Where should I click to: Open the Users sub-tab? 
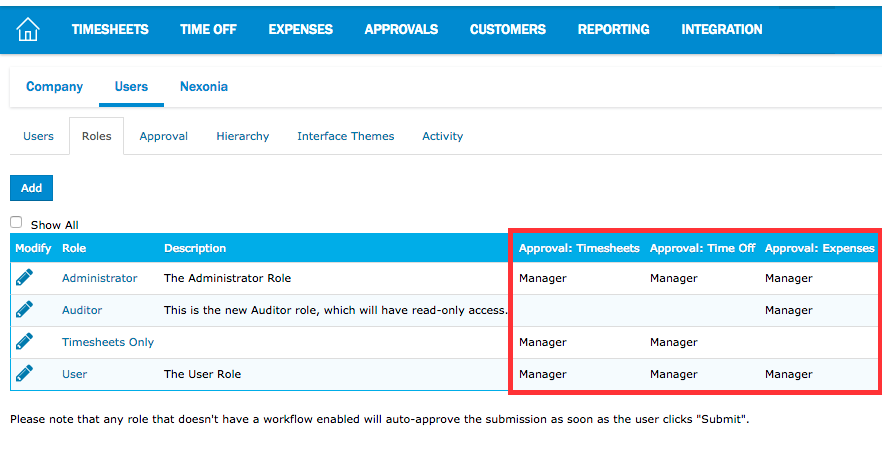coord(38,136)
